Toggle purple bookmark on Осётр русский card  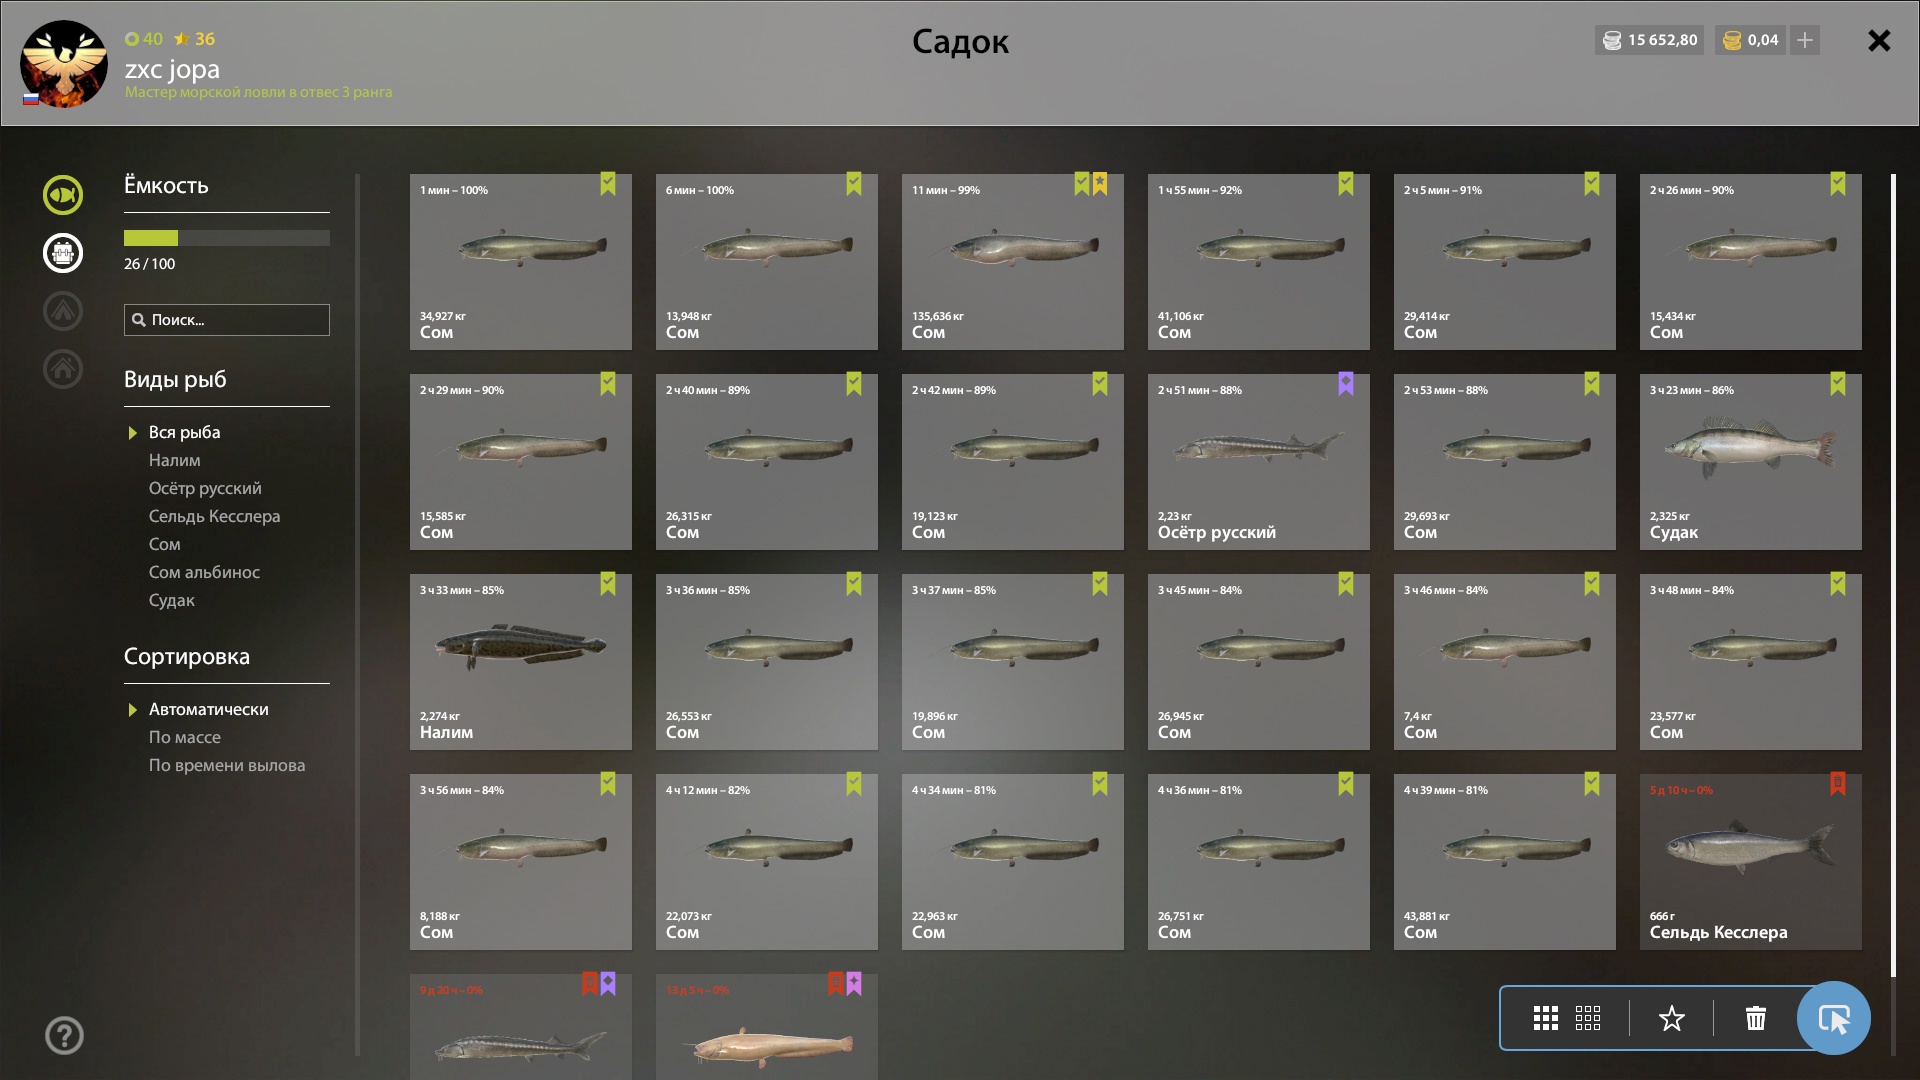(1346, 384)
